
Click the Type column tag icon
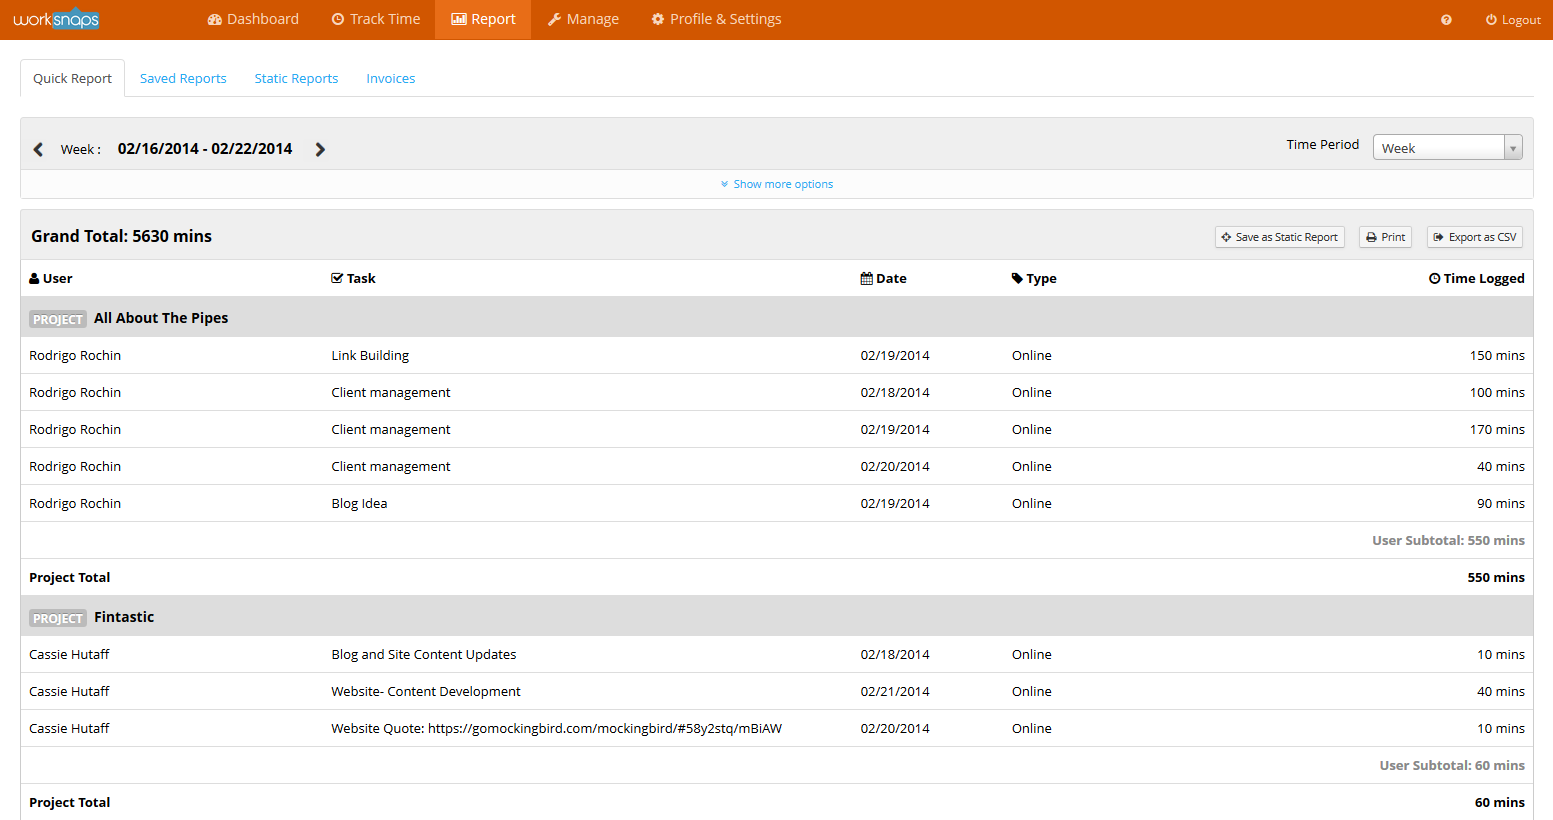point(1017,279)
